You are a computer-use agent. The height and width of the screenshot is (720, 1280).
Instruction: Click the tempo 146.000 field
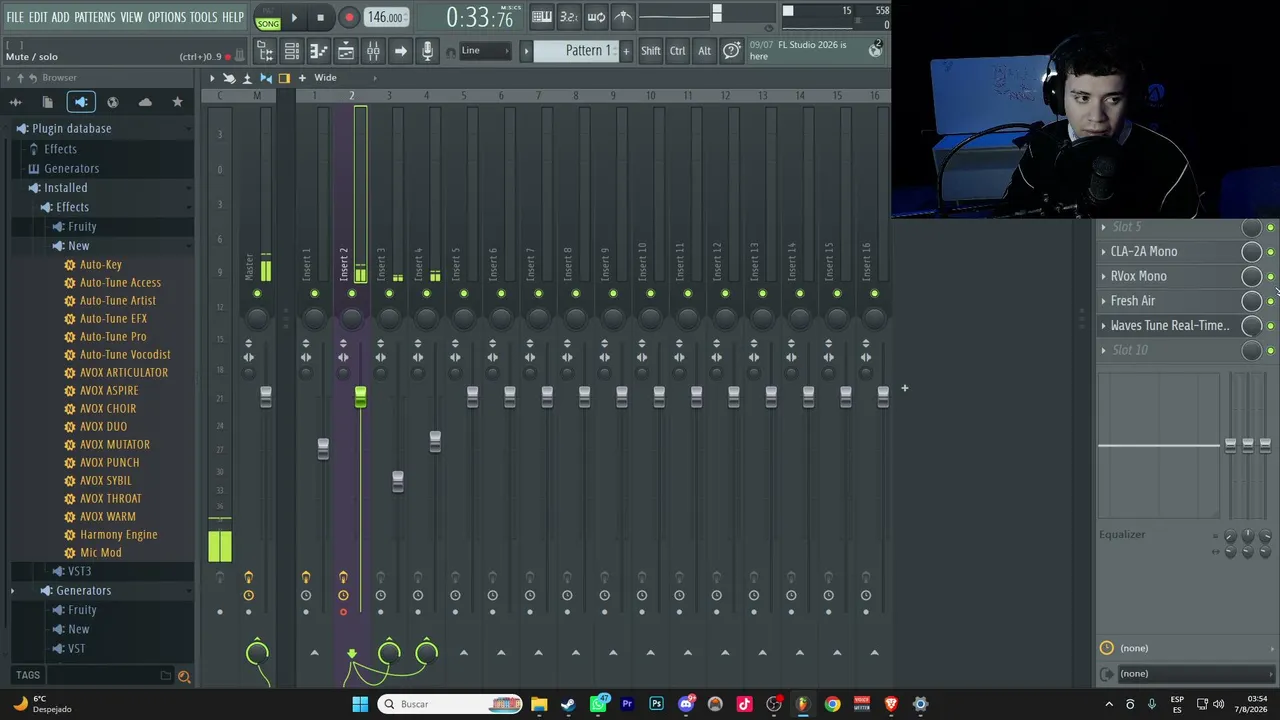pos(385,17)
